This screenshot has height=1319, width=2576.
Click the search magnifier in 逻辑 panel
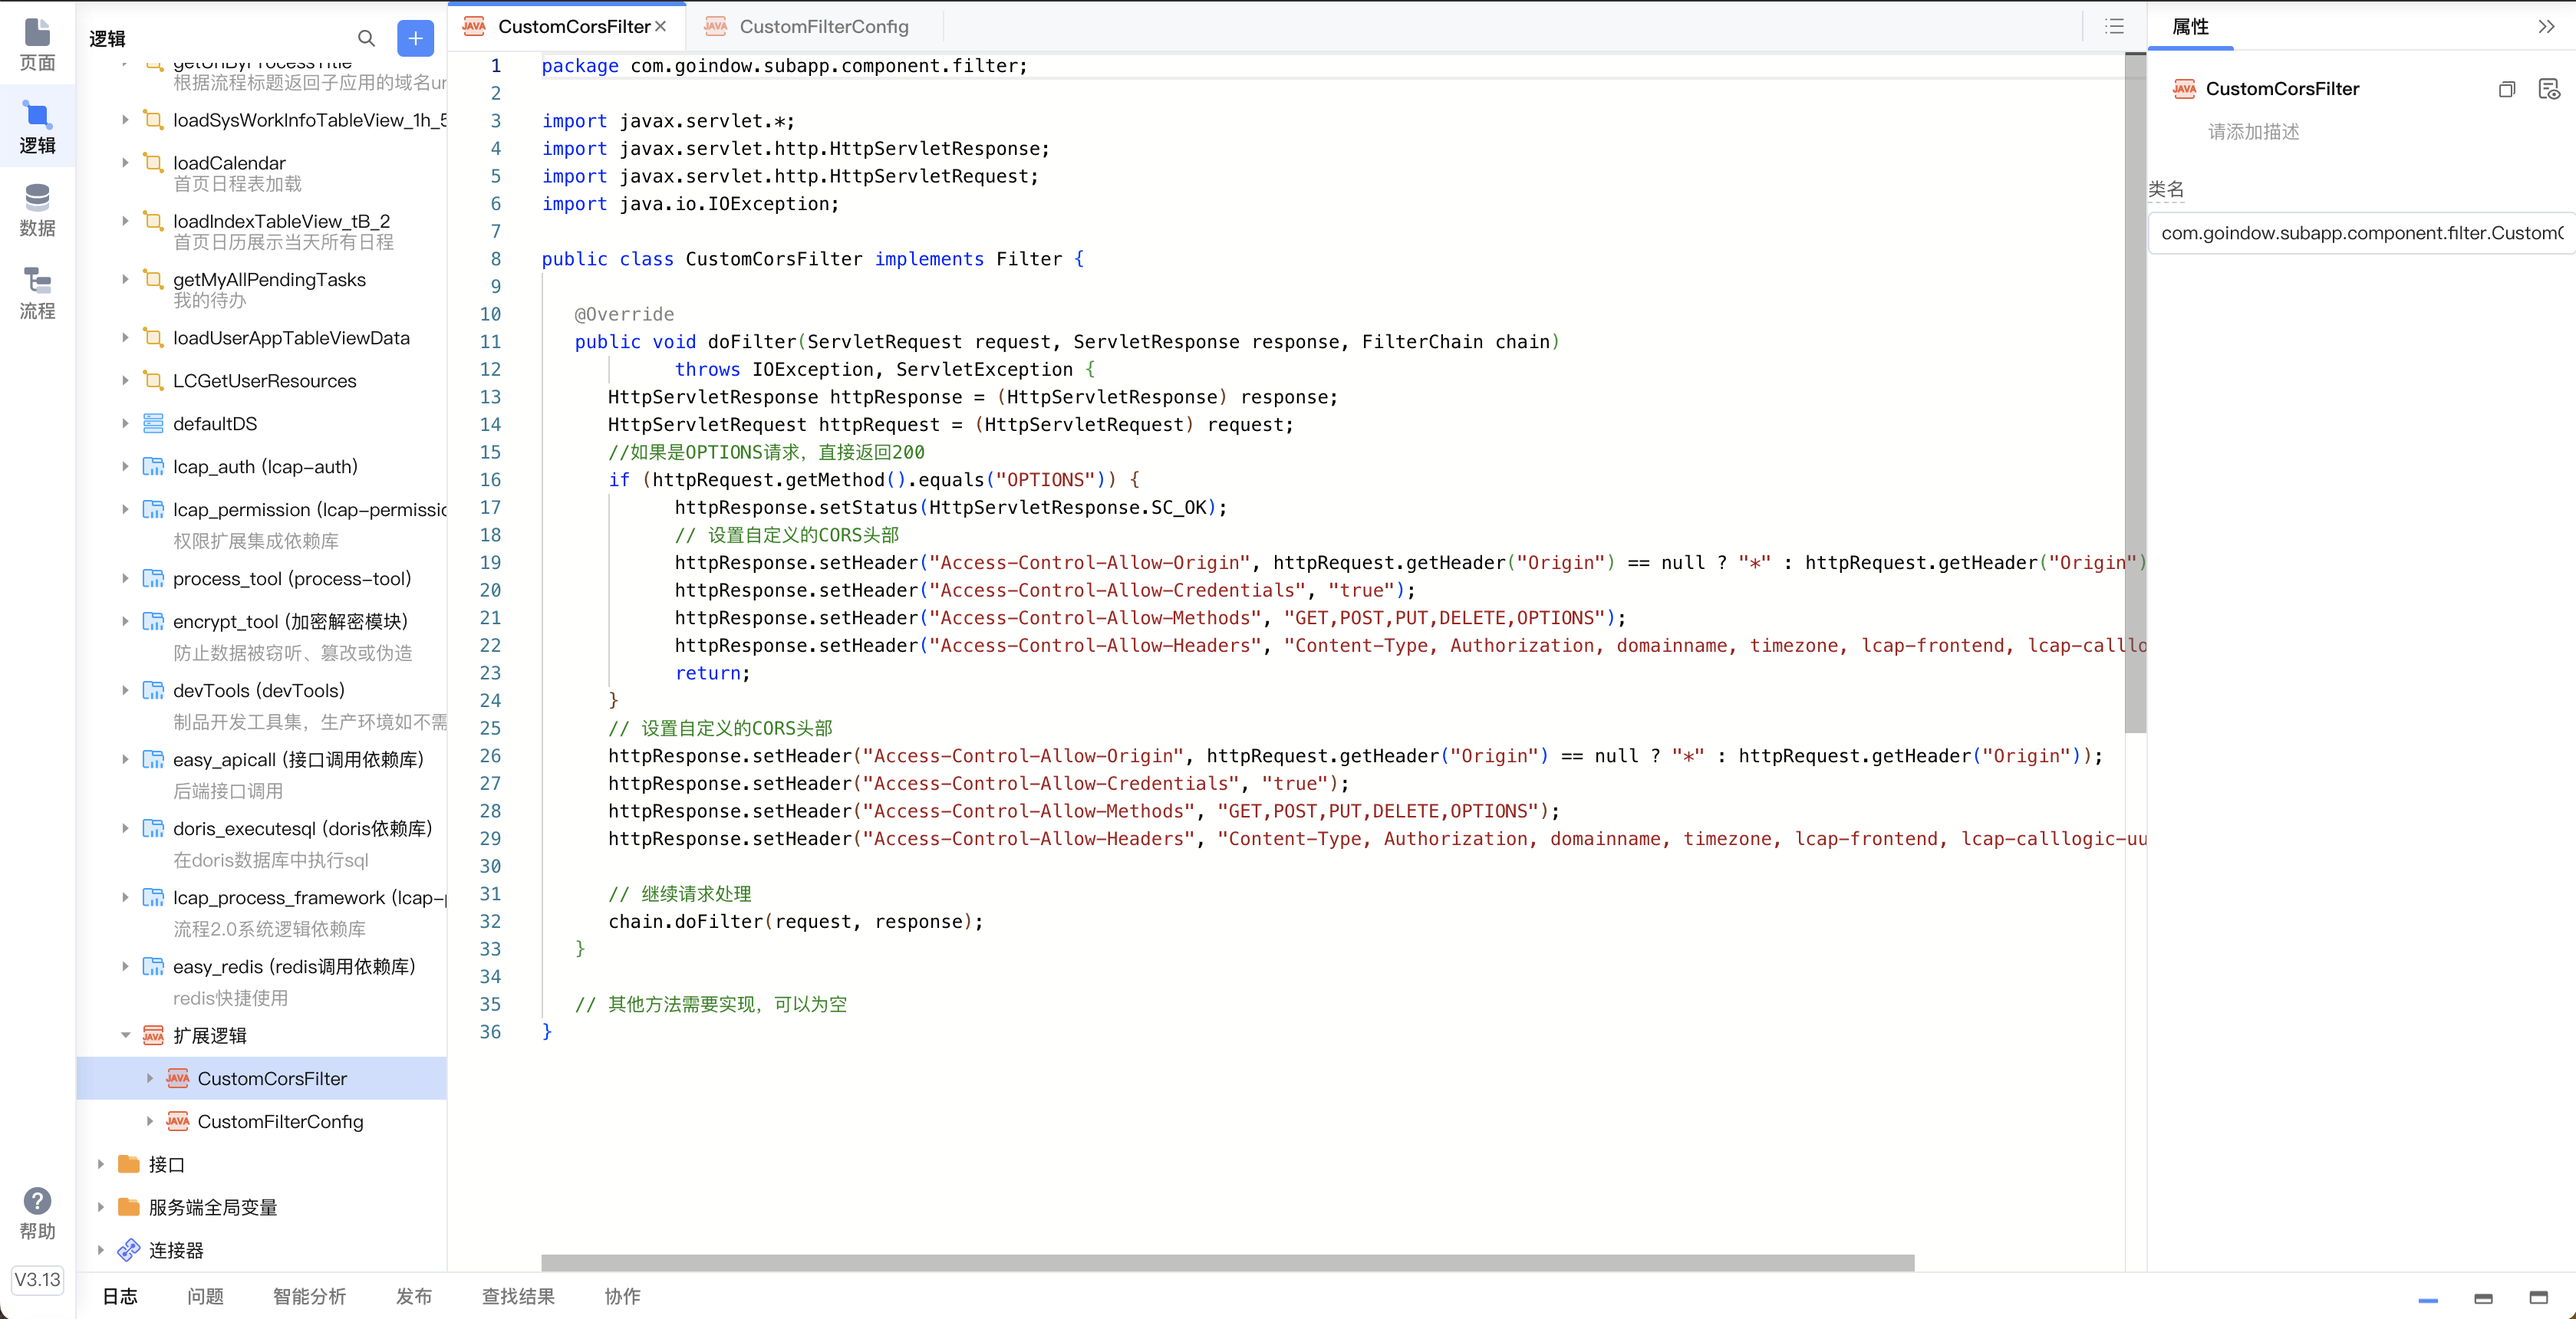click(x=366, y=38)
